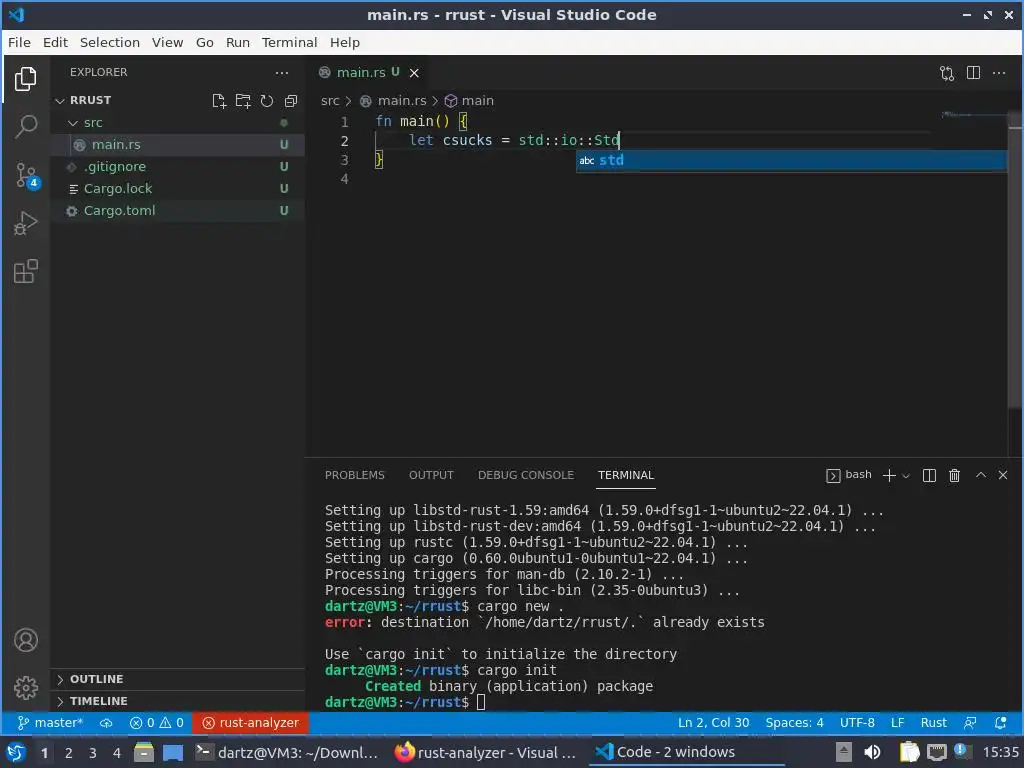1024x768 pixels.
Task: Switch to the OUTPUT panel tab
Action: coord(431,475)
